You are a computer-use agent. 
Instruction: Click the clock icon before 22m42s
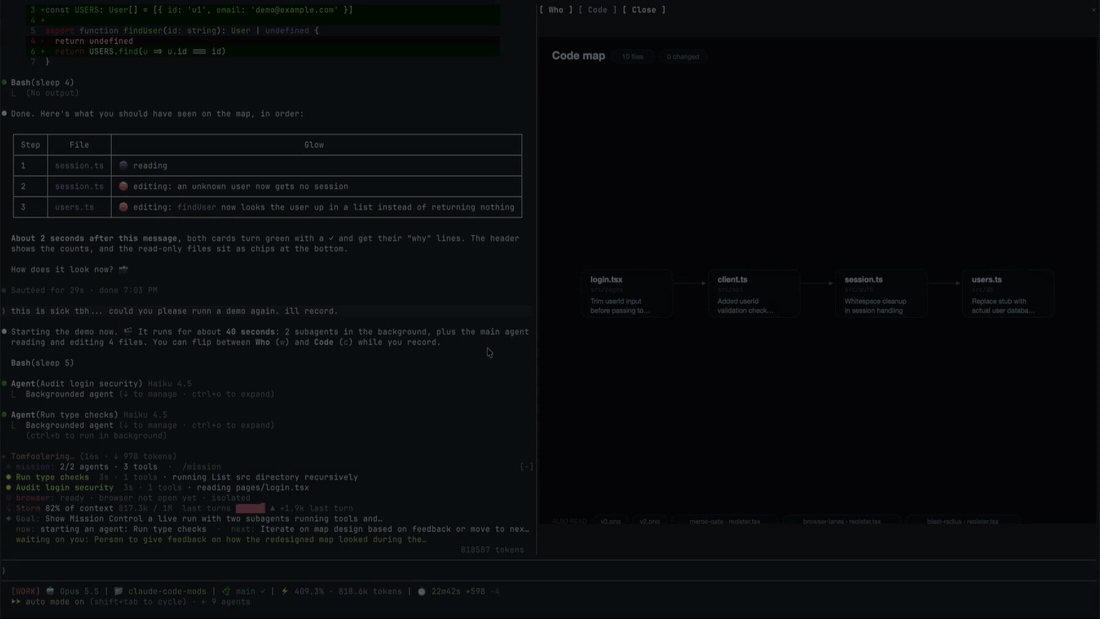[x=422, y=592]
